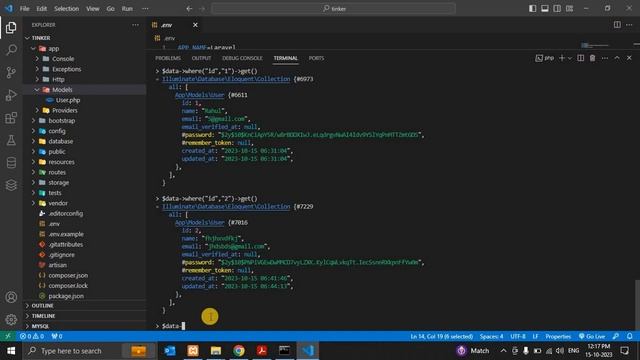Maximize the panel with the up chevron
This screenshot has height=360, width=640.
tap(617, 58)
